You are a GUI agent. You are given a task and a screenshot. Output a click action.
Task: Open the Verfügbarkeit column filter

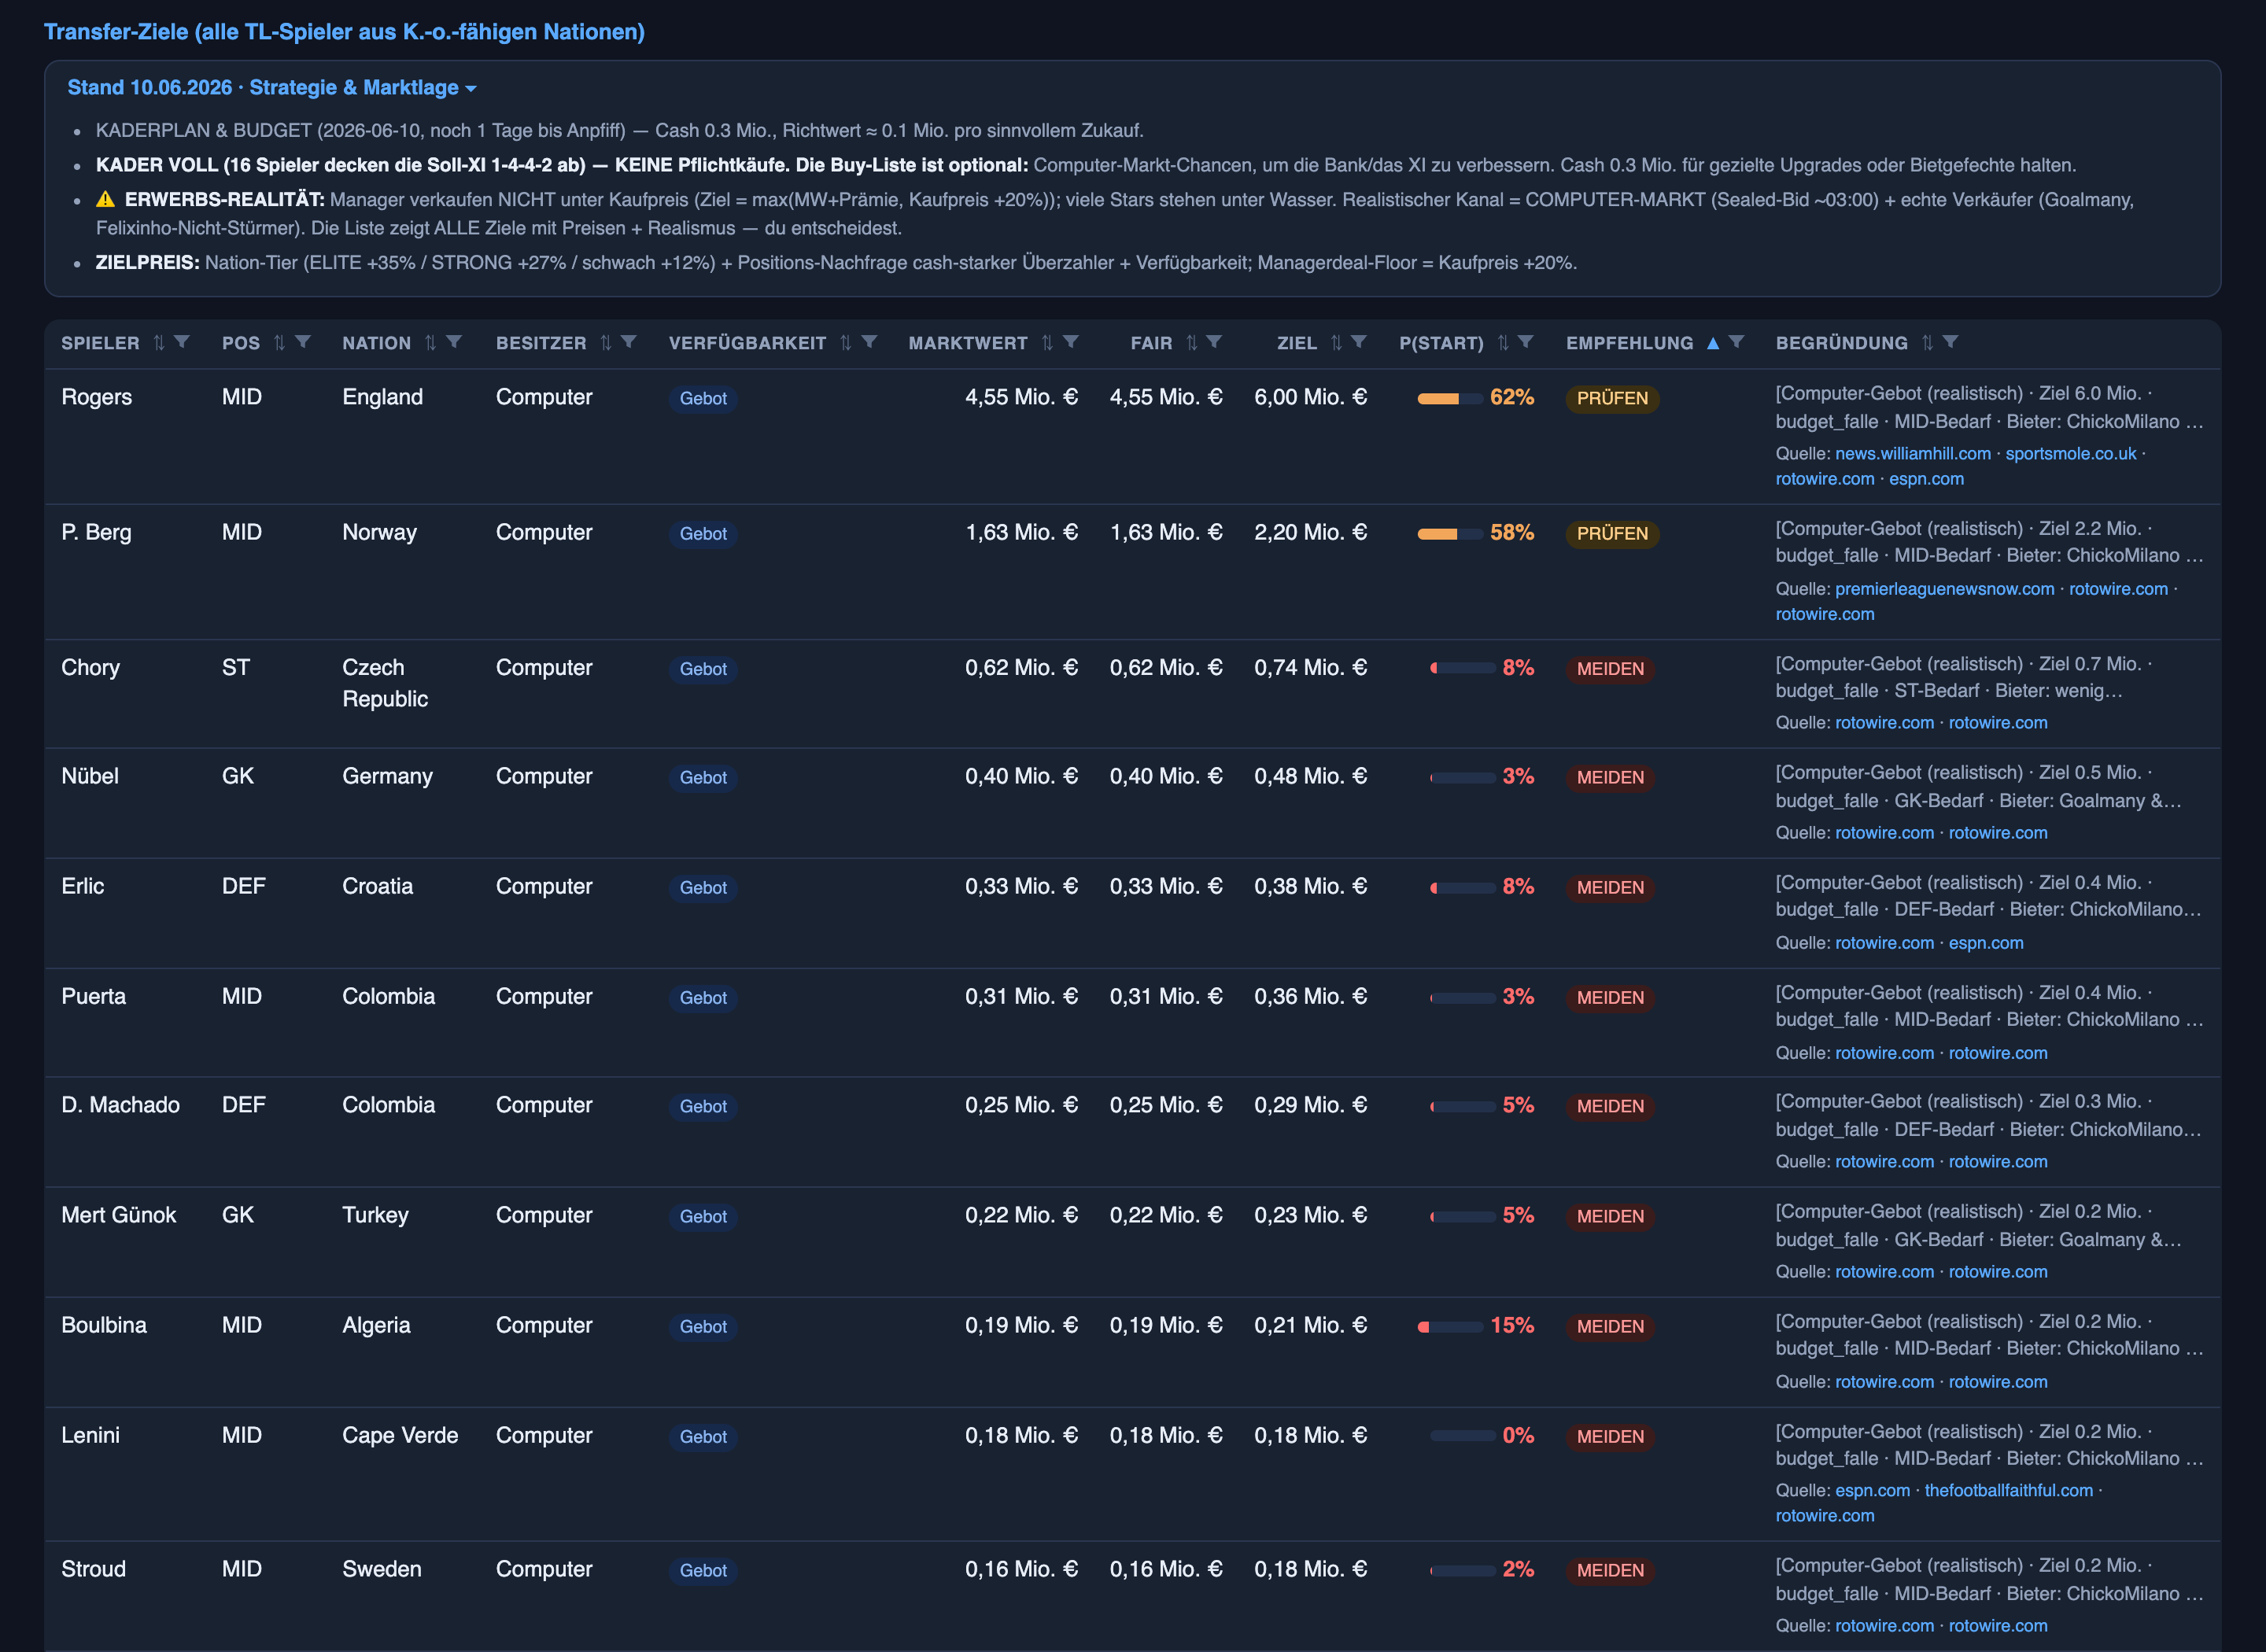coord(869,342)
